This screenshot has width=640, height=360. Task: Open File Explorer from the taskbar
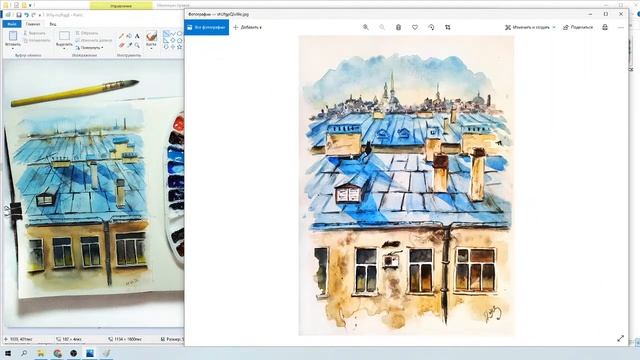41,353
